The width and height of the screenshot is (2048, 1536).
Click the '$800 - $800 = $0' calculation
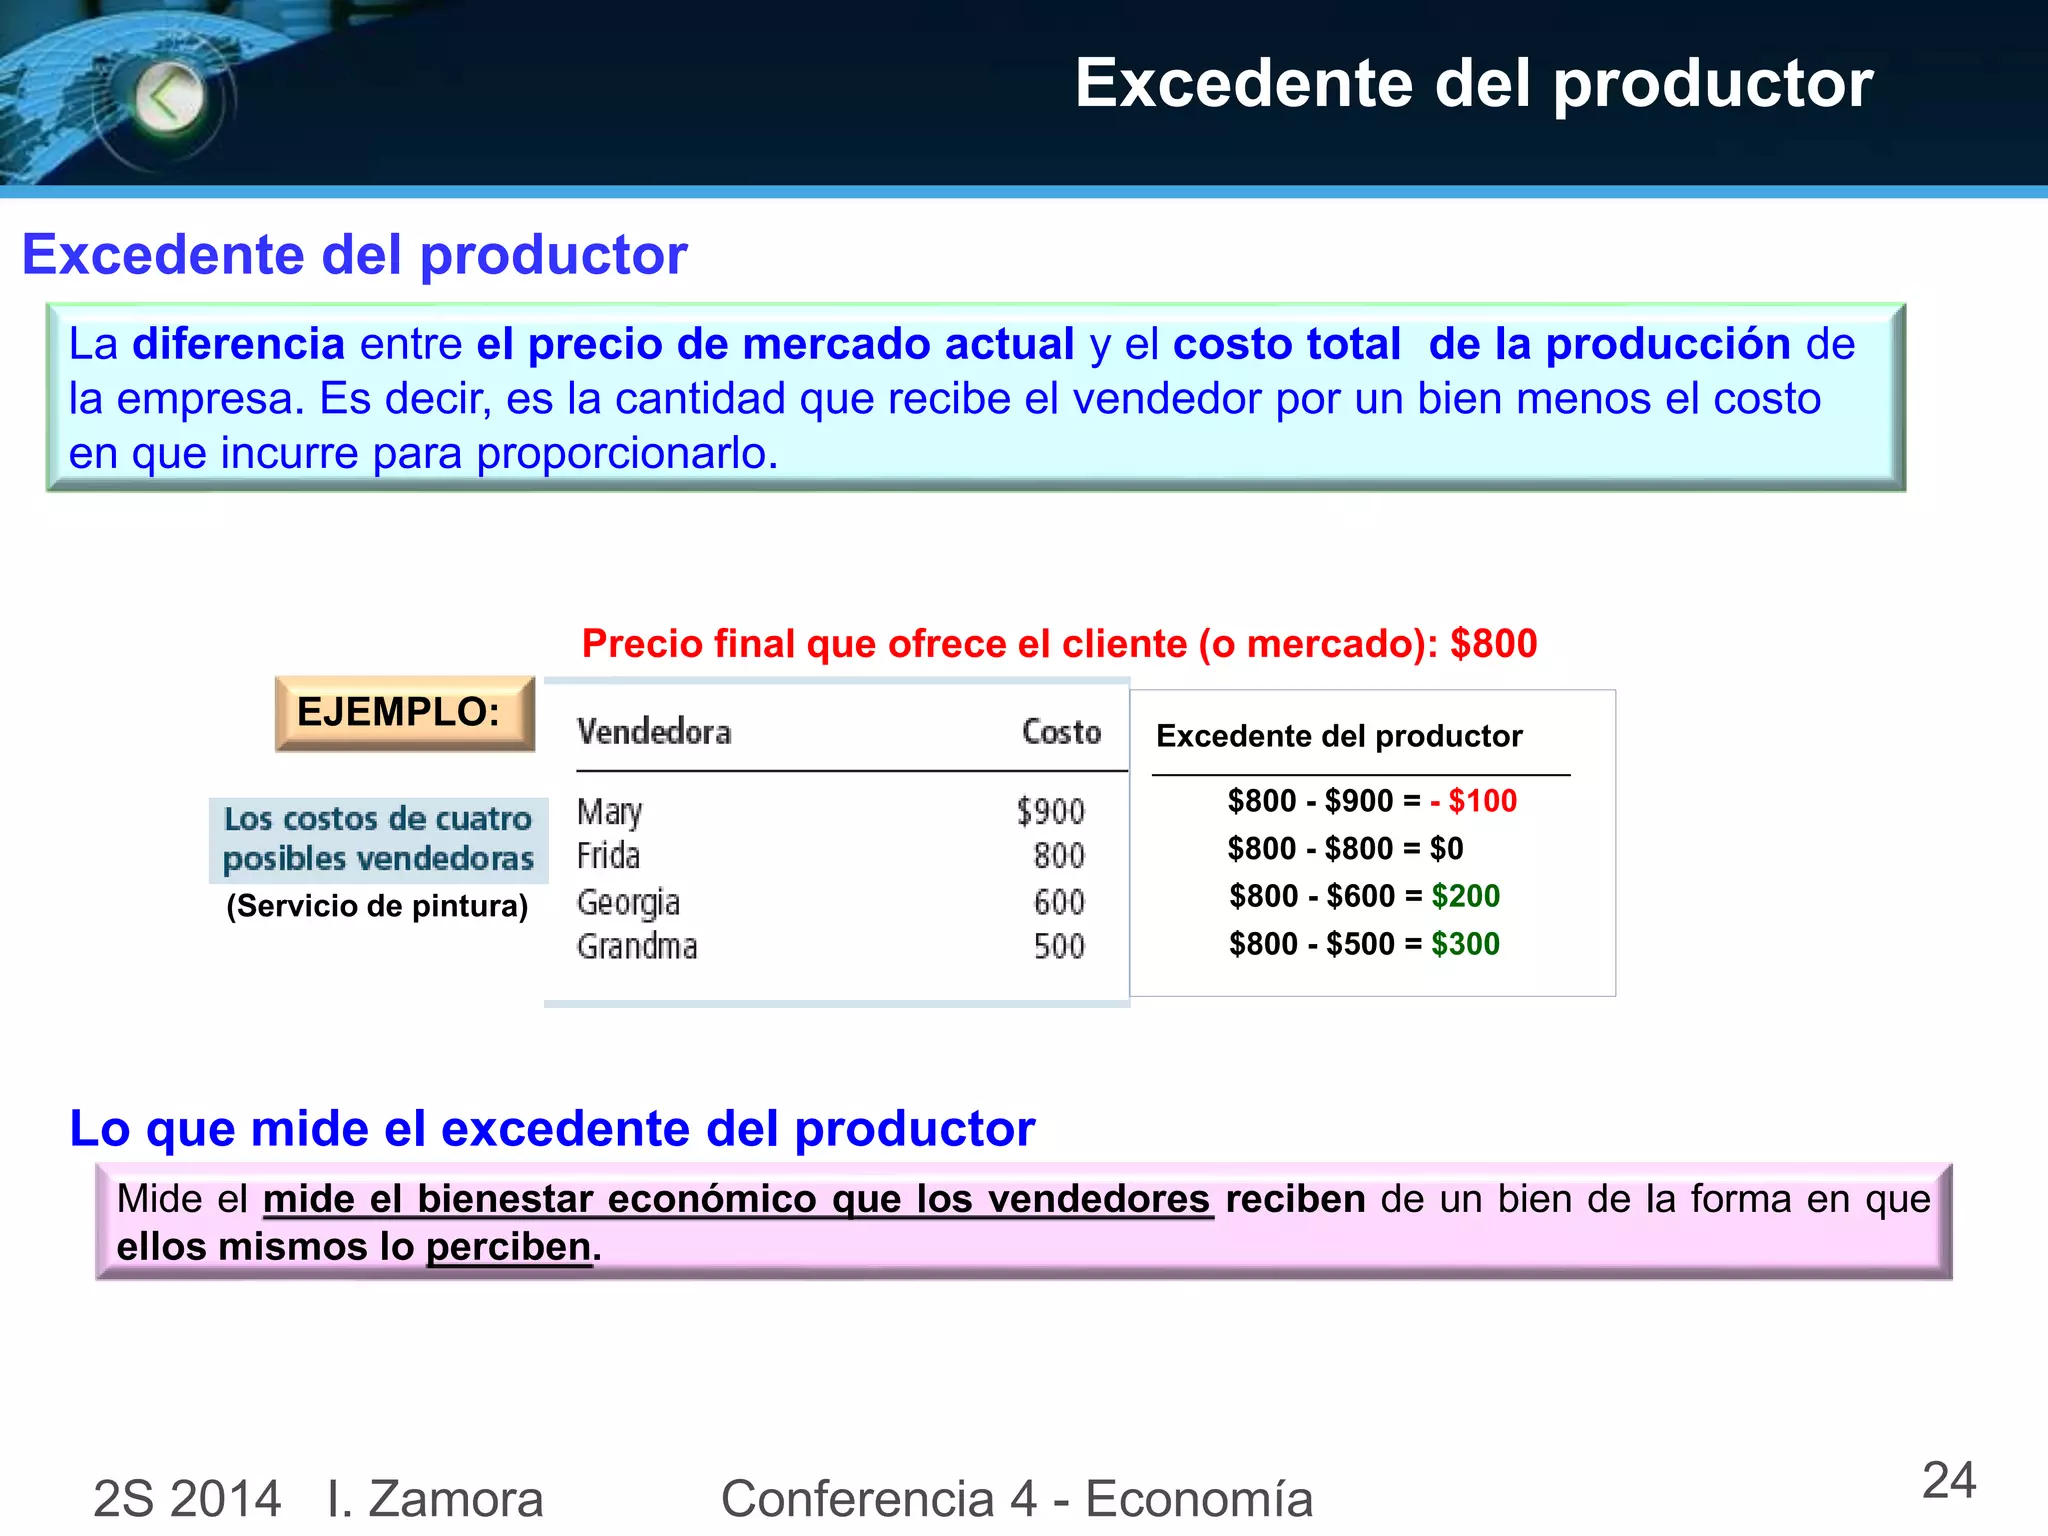pyautogui.click(x=1345, y=849)
